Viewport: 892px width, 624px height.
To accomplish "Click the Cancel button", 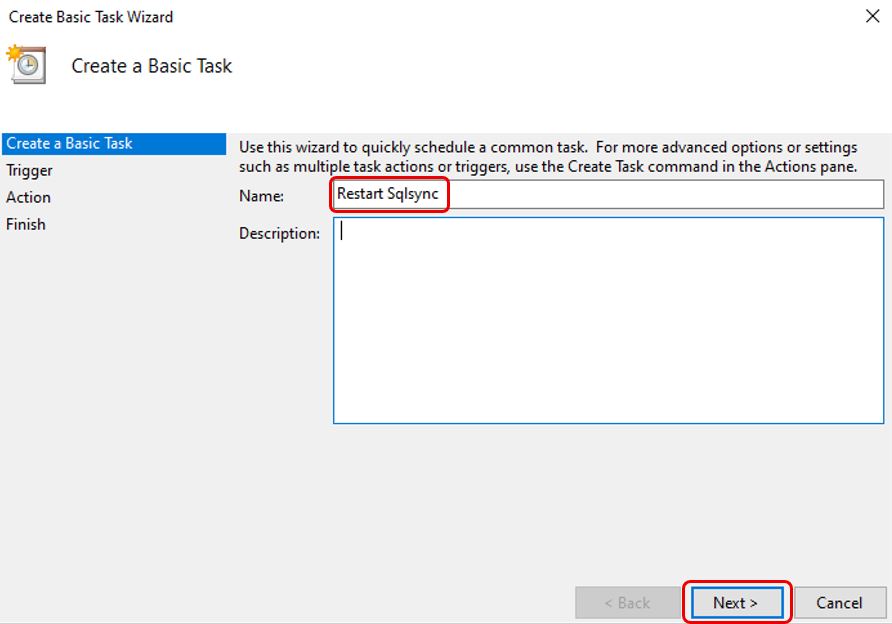I will 839,602.
